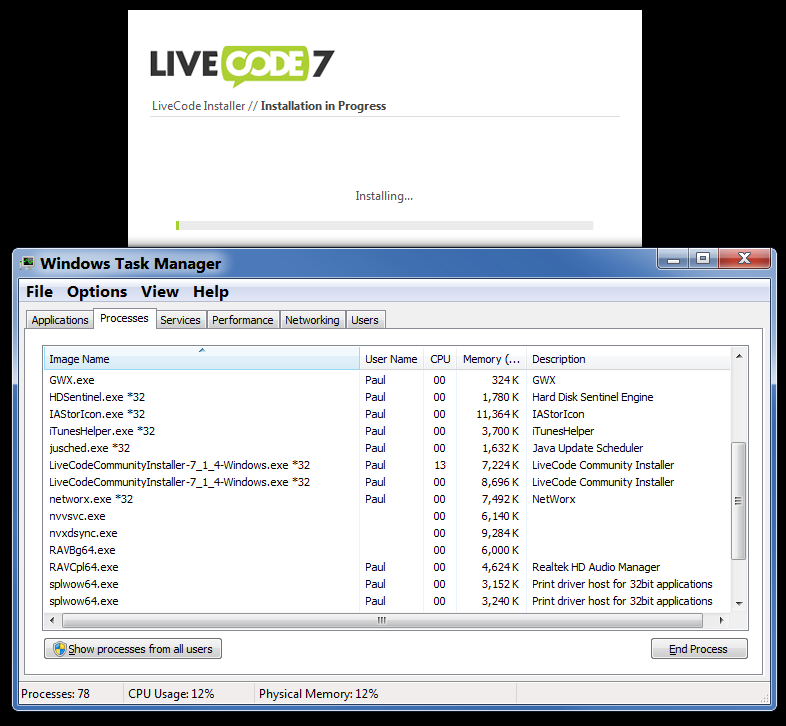Select splwow64.exe with 3,240 K memory
The height and width of the screenshot is (726, 786).
point(387,601)
